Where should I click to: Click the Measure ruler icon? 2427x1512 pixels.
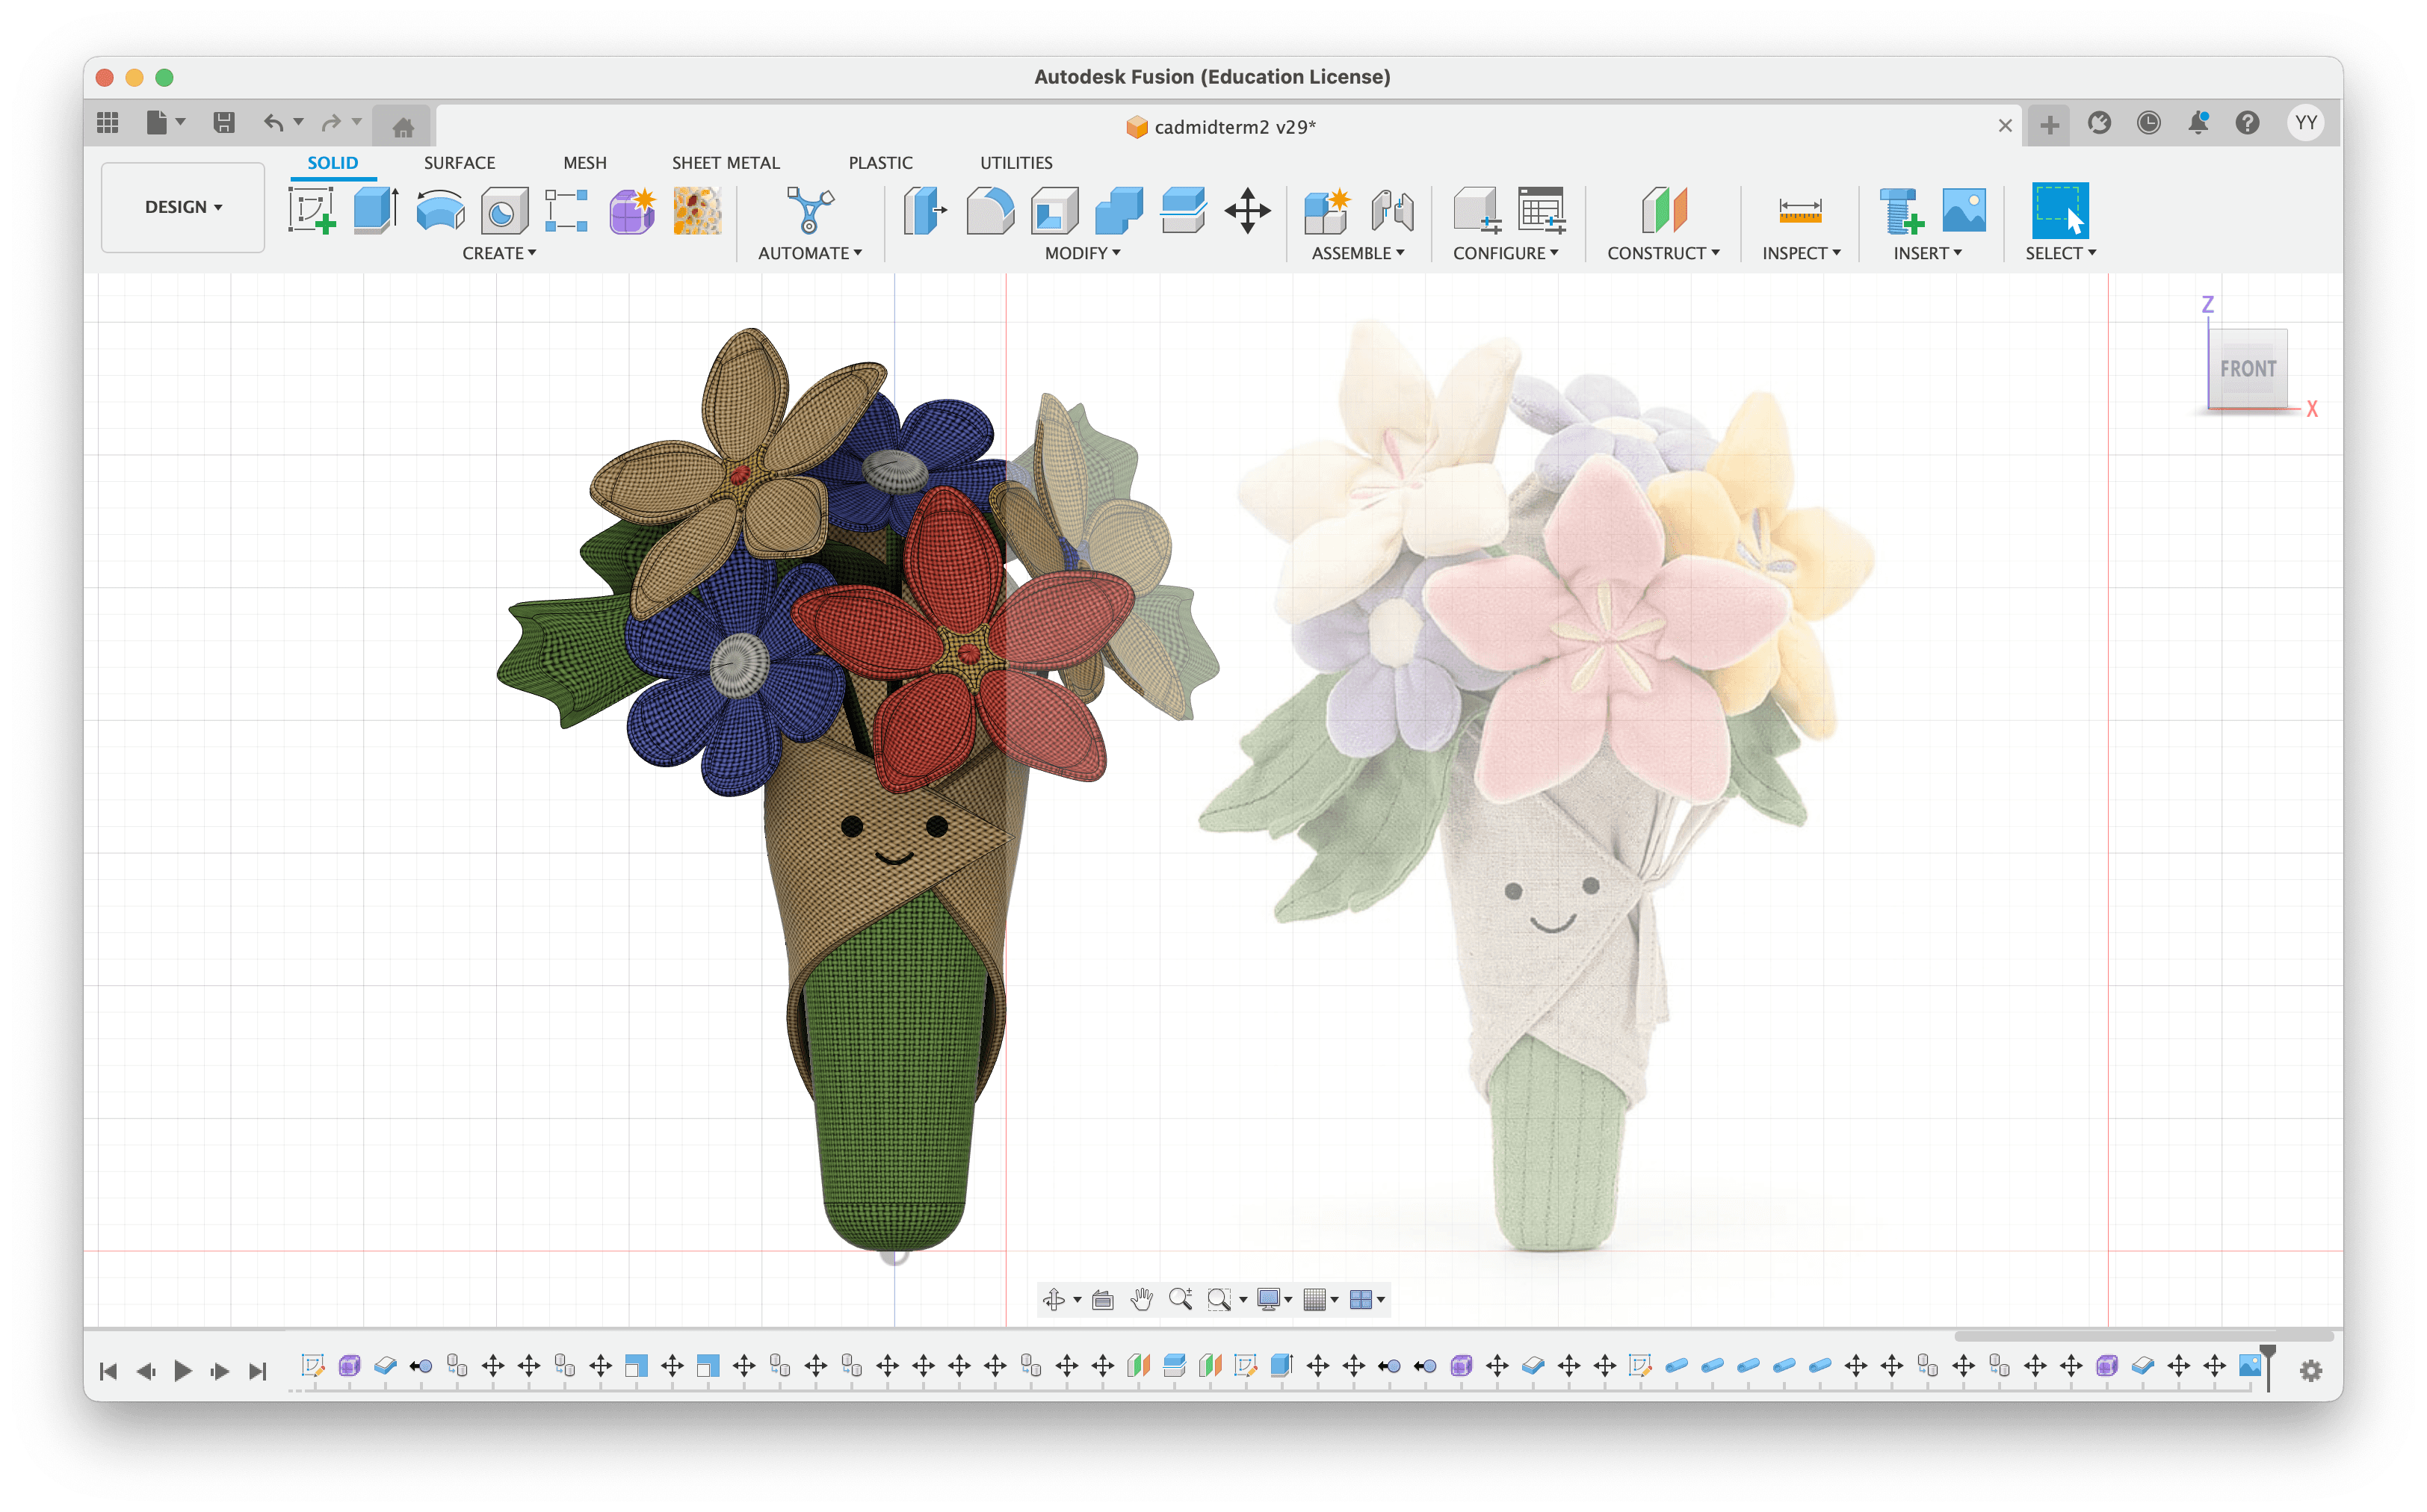pos(1799,211)
